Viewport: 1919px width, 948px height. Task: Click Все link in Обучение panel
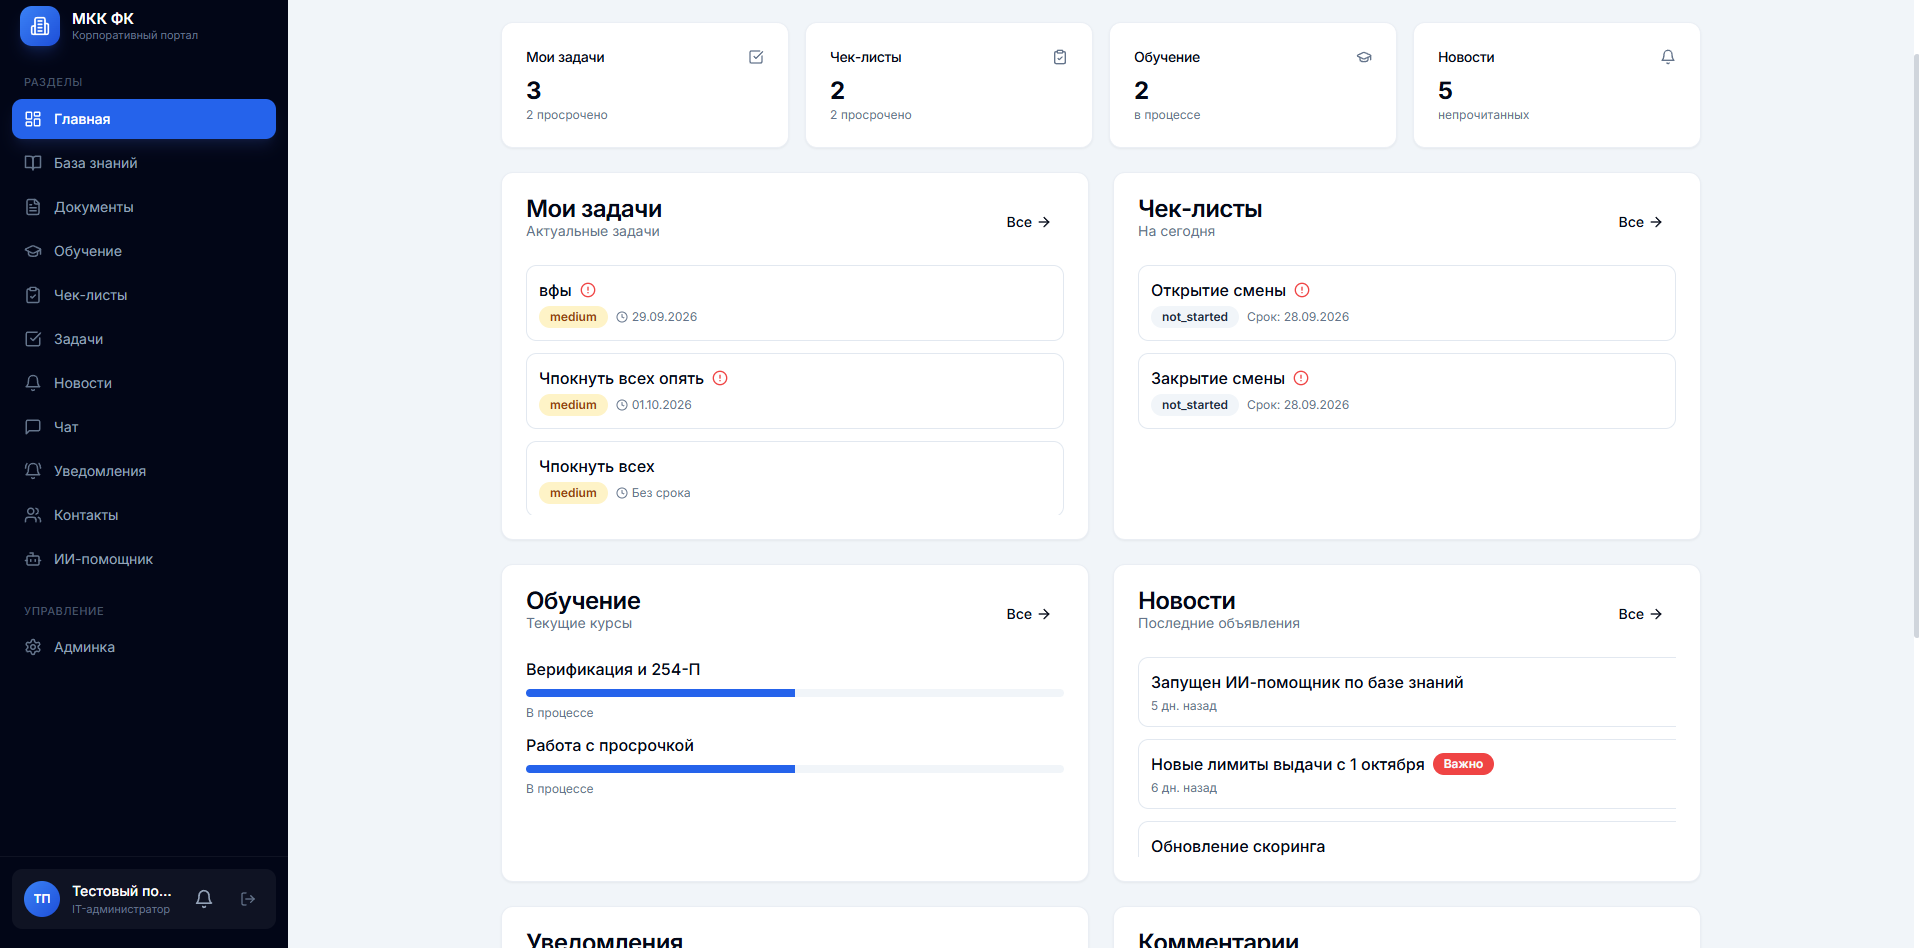point(1028,614)
